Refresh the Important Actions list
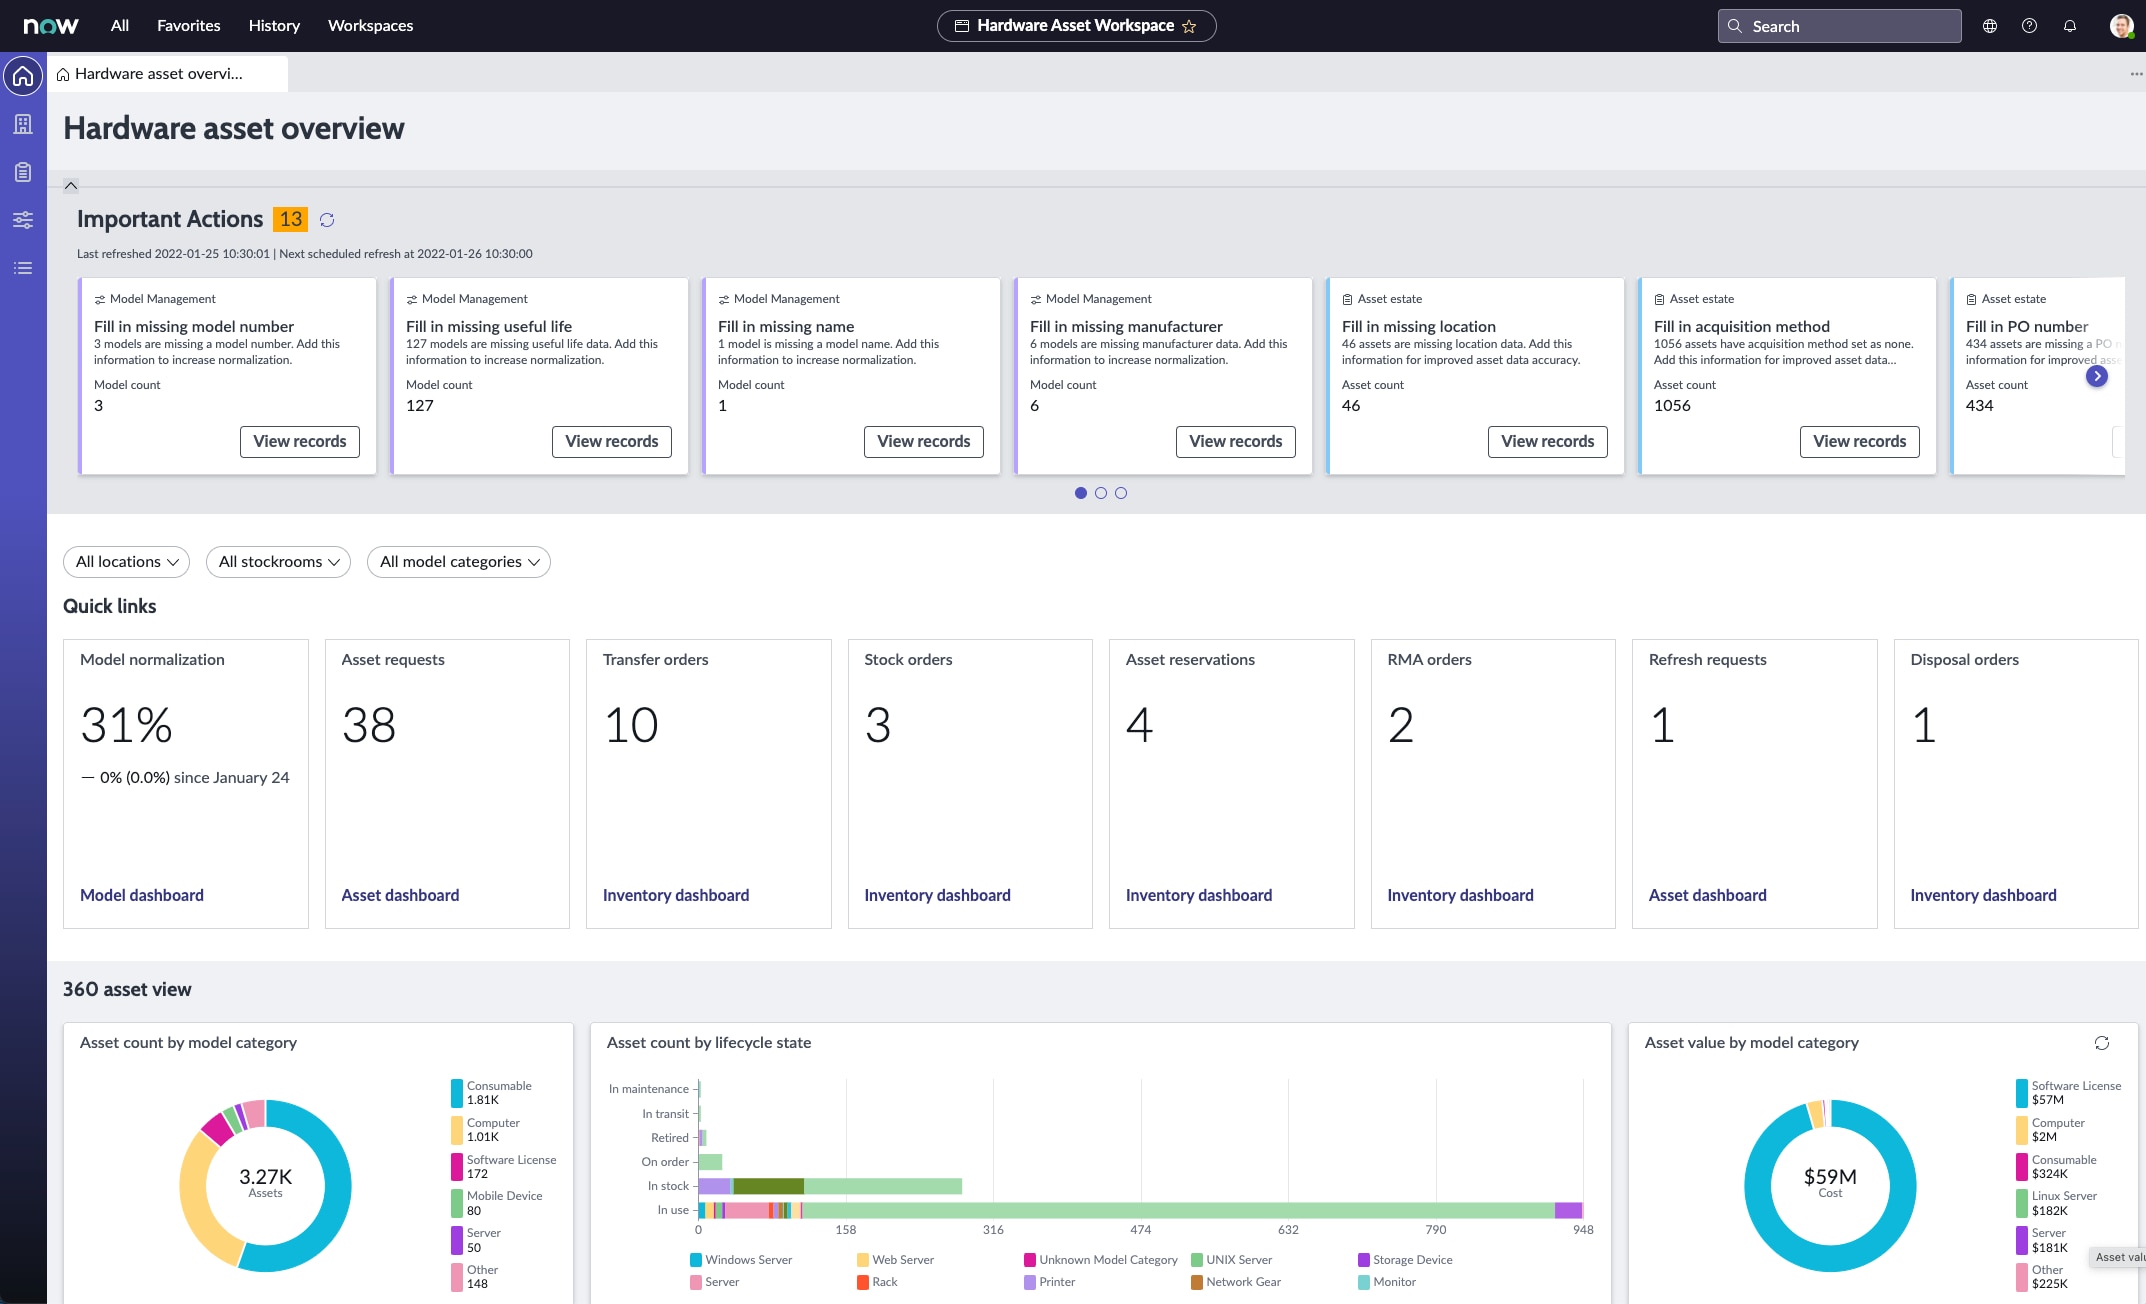Image resolution: width=2146 pixels, height=1304 pixels. tap(327, 220)
